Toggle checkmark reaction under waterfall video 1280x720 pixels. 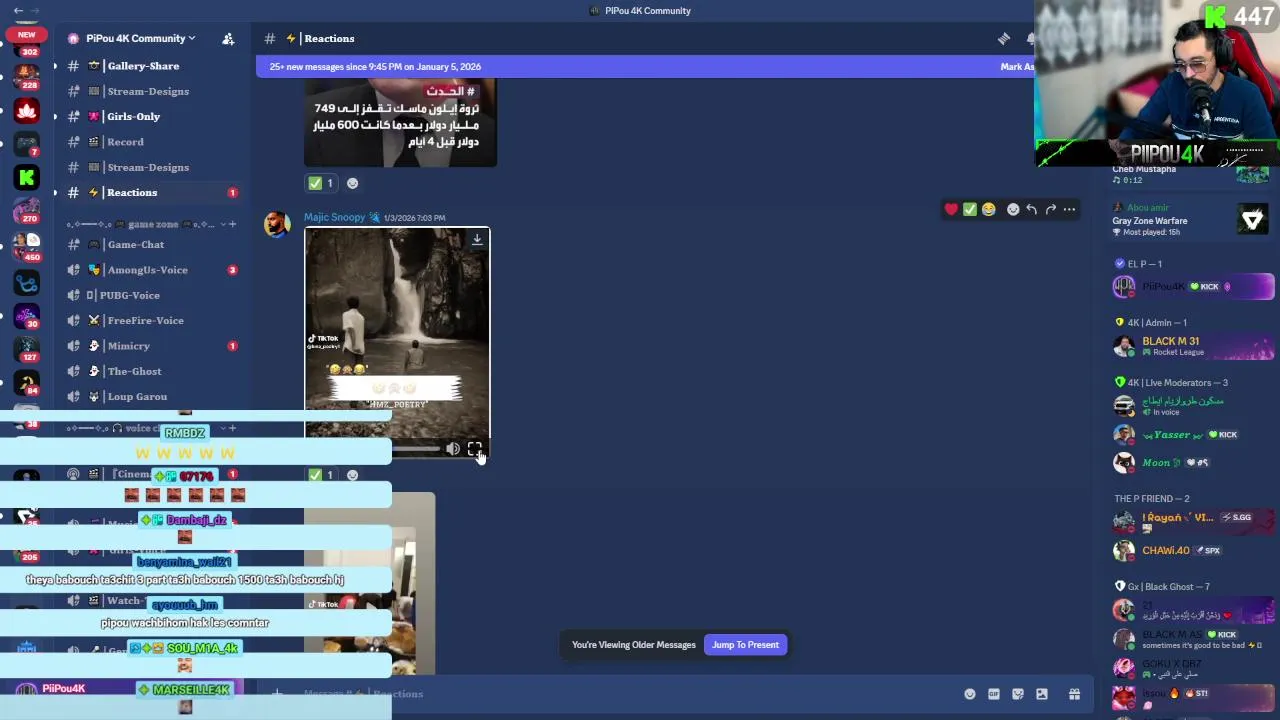322,475
